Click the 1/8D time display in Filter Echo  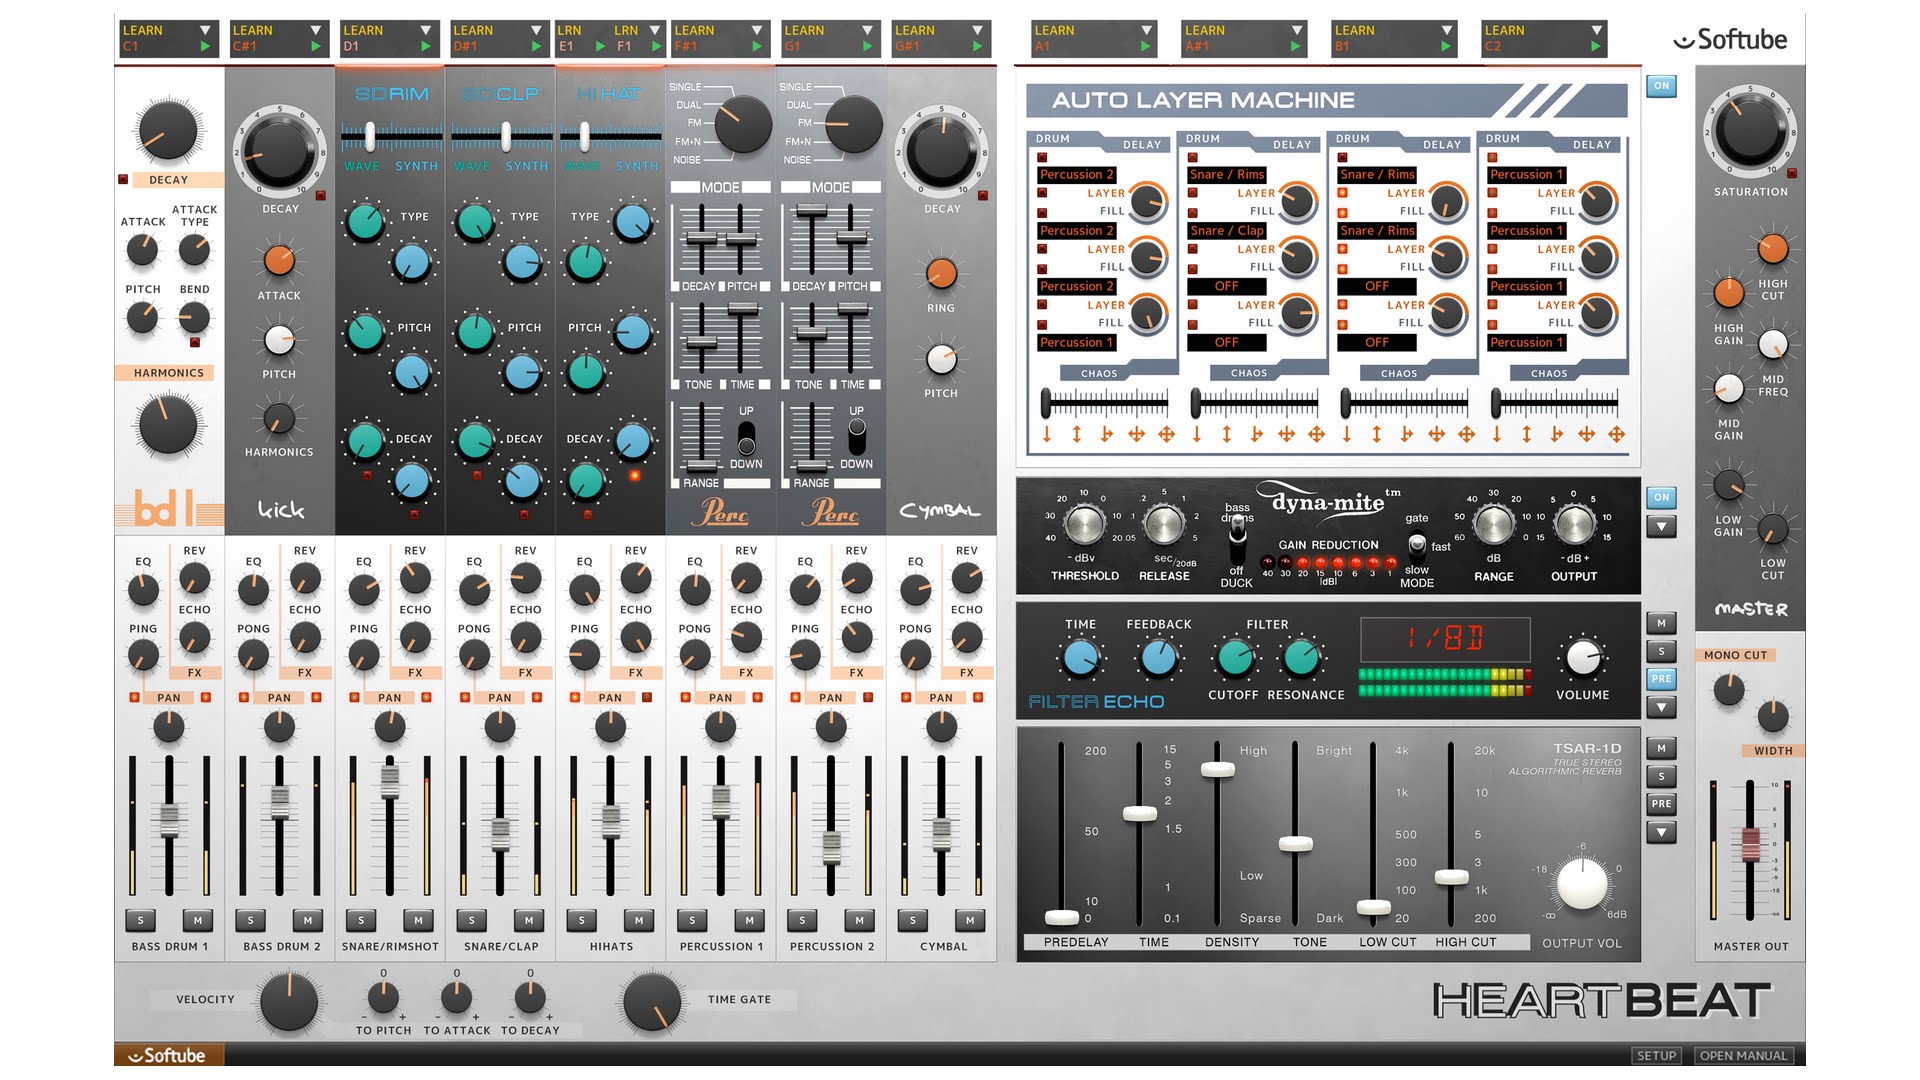(1445, 638)
